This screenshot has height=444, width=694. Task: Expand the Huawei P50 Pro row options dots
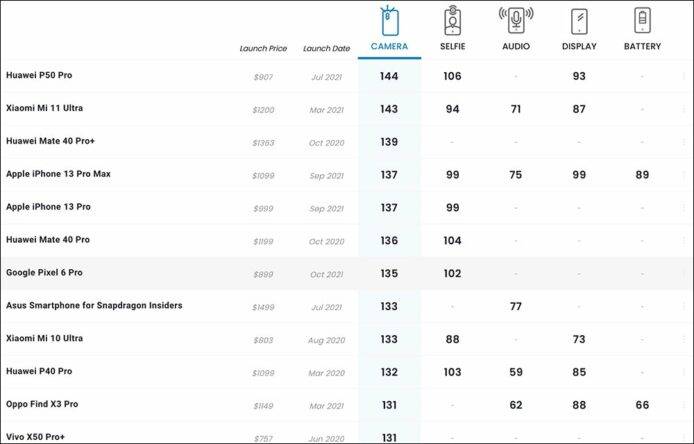(x=684, y=76)
